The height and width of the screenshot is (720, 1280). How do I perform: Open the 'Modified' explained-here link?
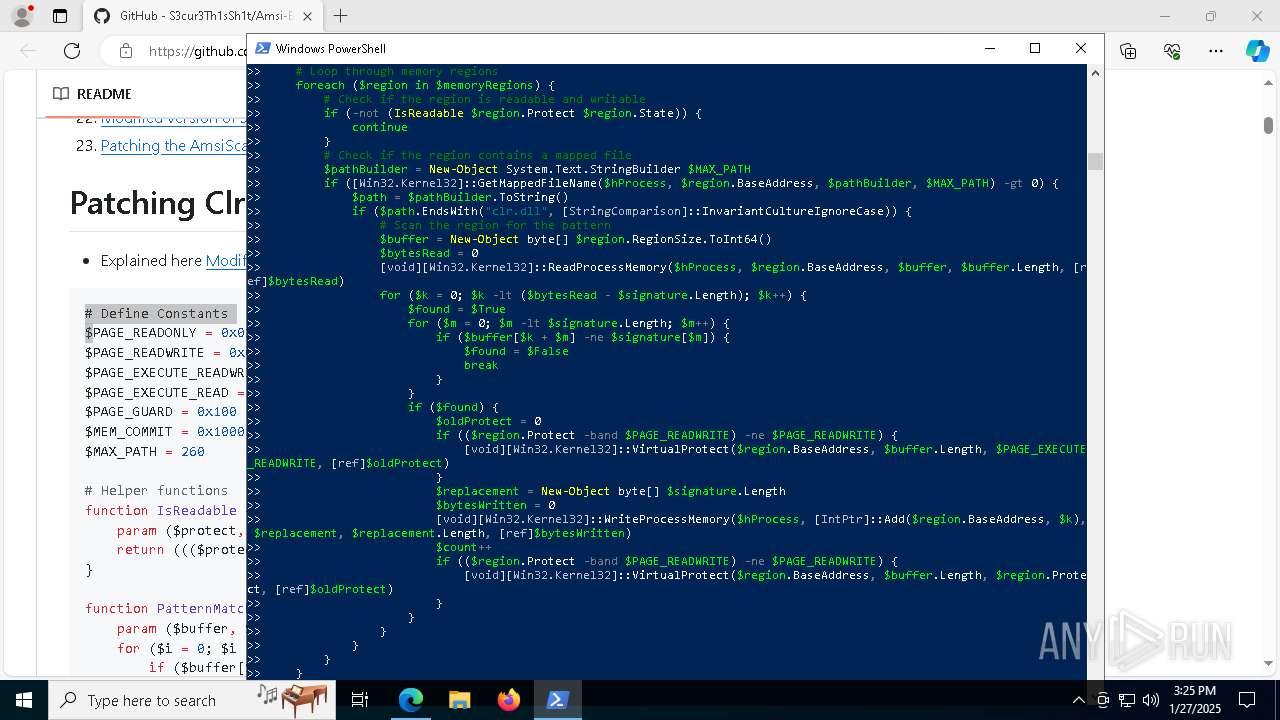(226, 261)
